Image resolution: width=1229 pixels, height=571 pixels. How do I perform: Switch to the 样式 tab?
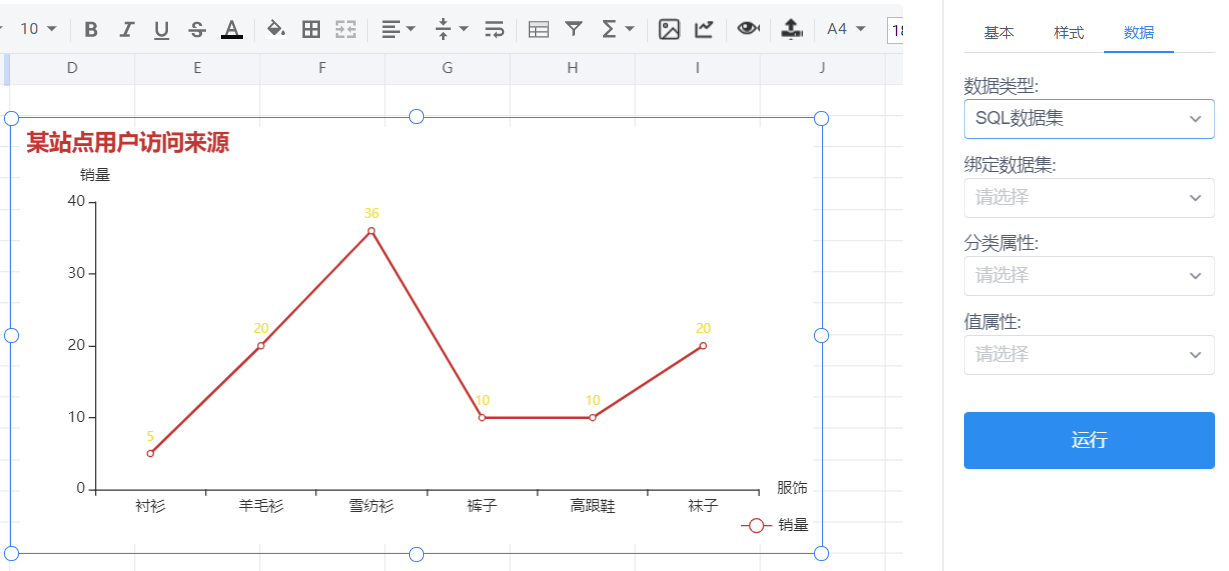[1068, 33]
